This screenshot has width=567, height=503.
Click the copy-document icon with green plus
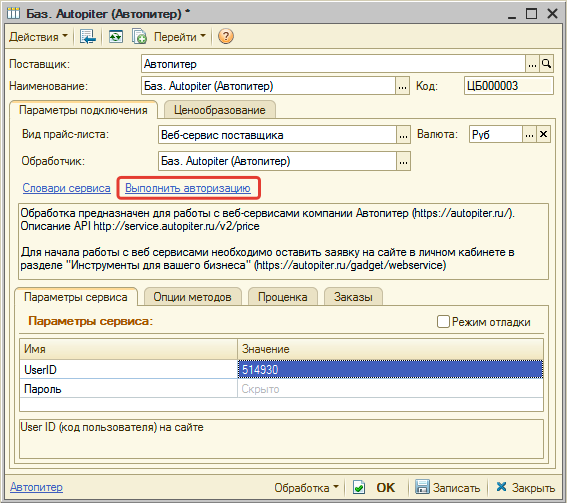pyautogui.click(x=139, y=37)
